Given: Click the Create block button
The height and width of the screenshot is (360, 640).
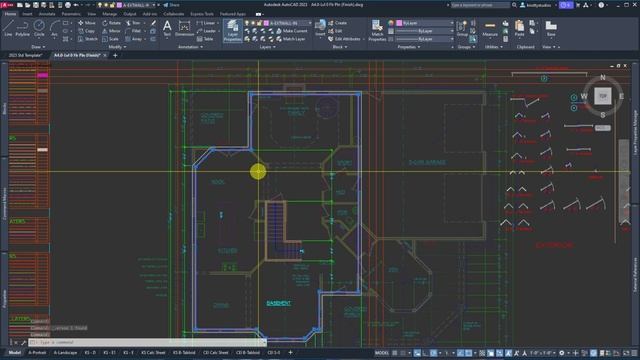Looking at the screenshot, I should point(338,23).
